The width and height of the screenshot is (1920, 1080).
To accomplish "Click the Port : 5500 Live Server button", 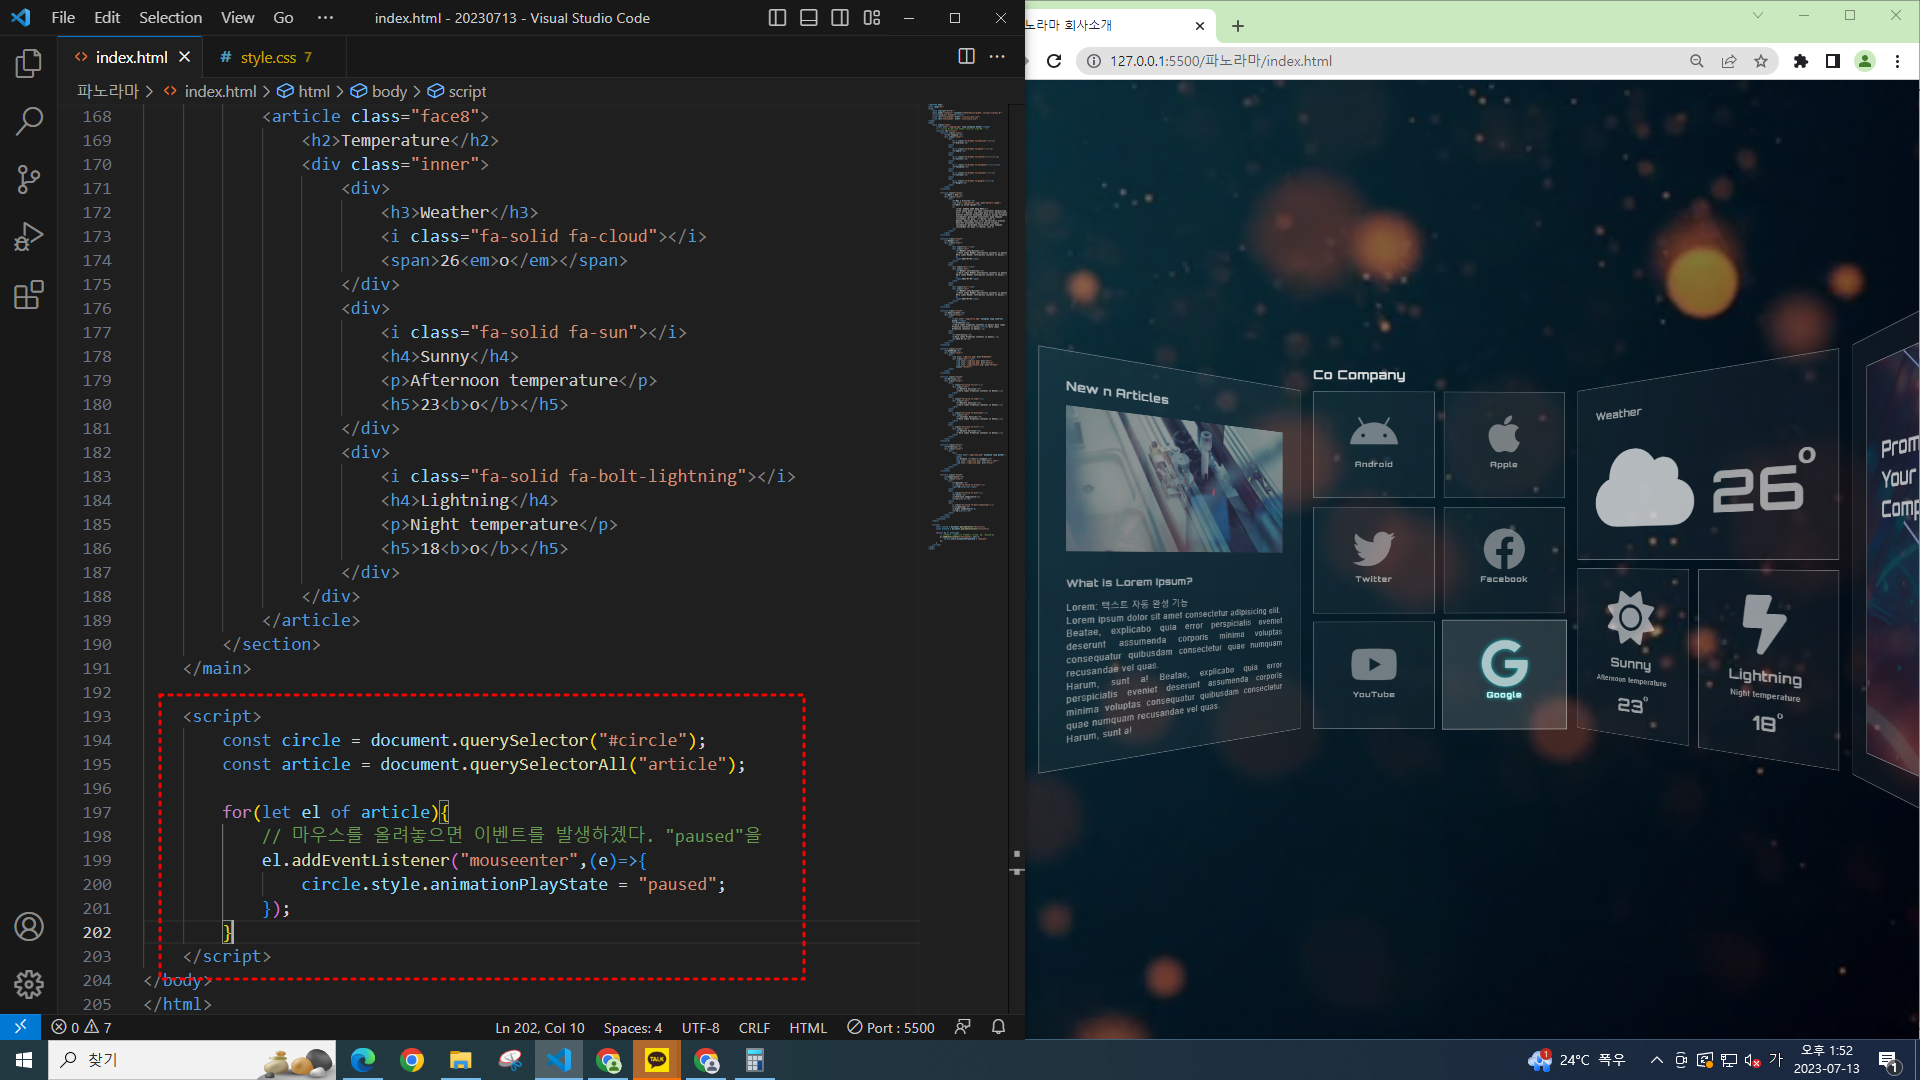I will (x=890, y=1027).
